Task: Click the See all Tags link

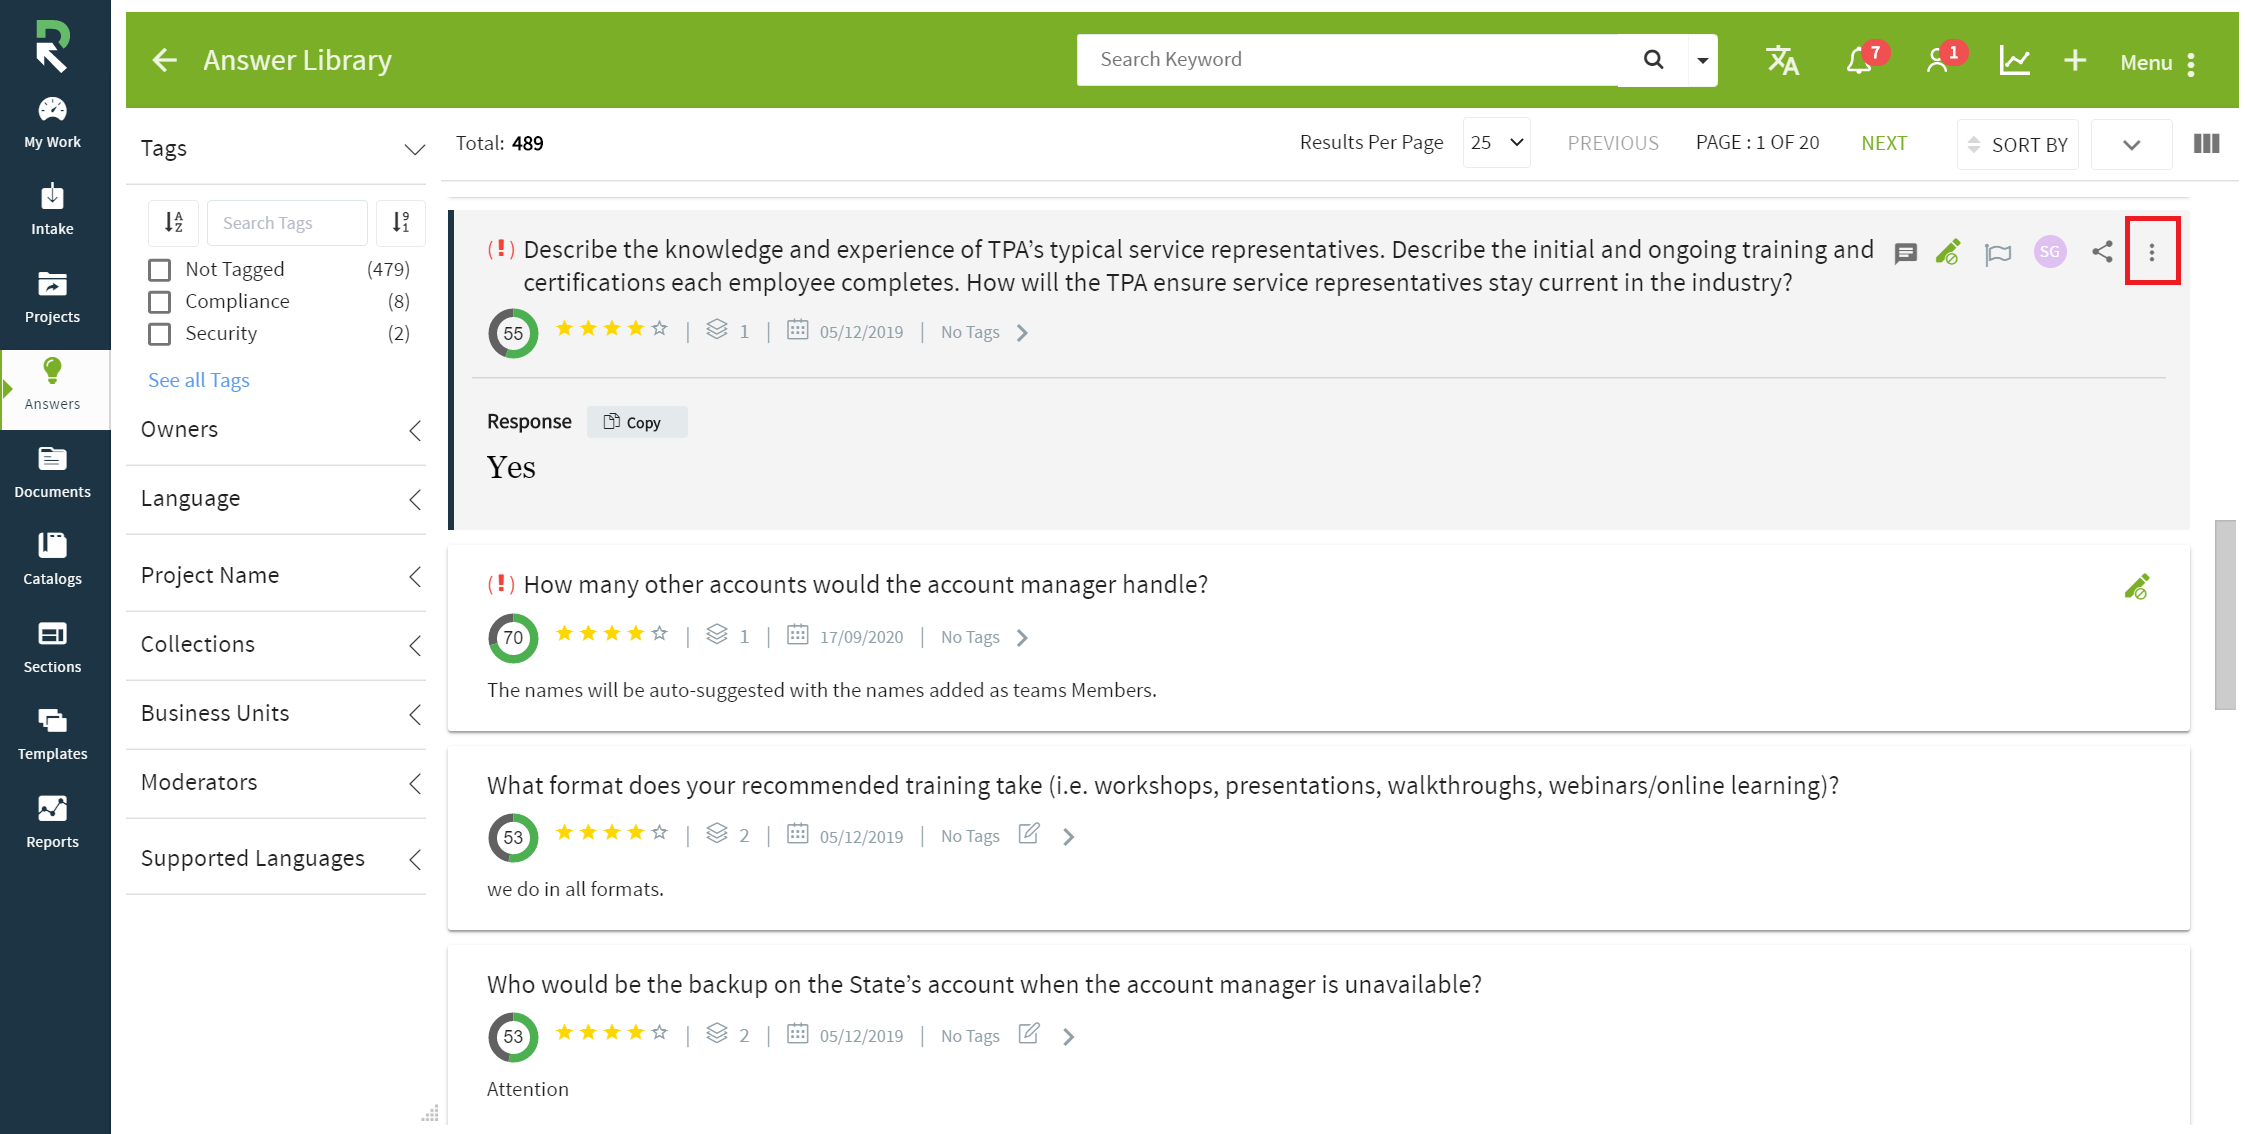Action: tap(199, 380)
